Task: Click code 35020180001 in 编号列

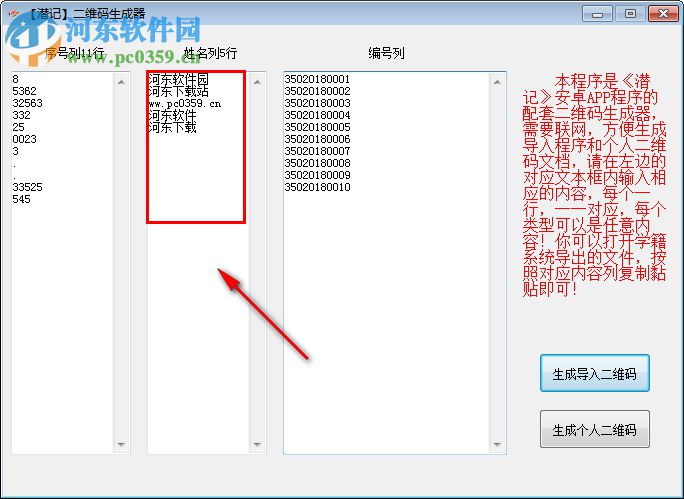Action: click(x=317, y=79)
